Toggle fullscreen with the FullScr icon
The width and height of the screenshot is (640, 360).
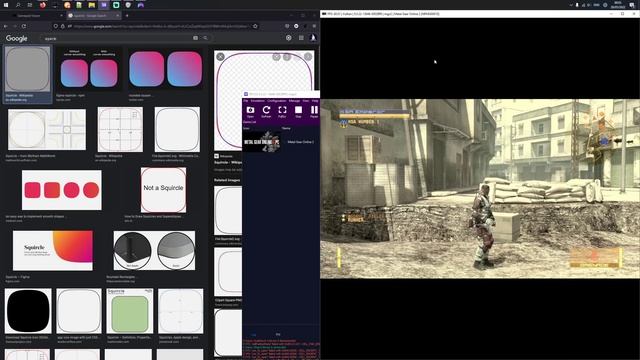282,111
